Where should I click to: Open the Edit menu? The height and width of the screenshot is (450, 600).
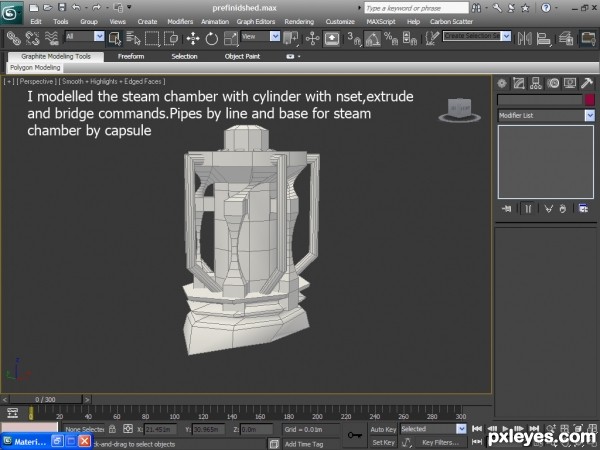point(36,22)
